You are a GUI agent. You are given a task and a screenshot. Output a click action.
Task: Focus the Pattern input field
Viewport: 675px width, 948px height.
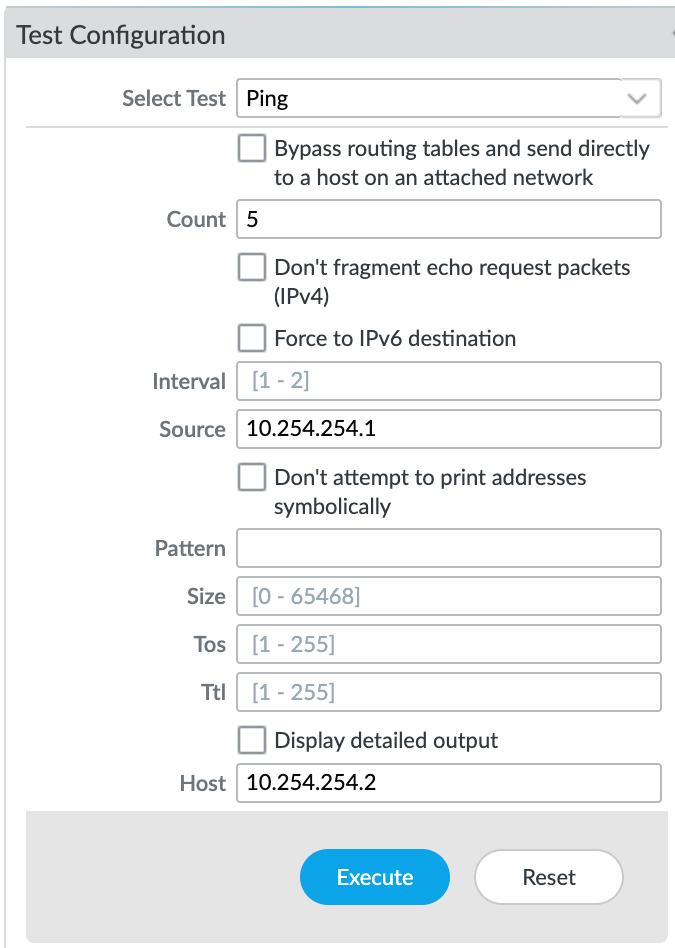(x=448, y=548)
